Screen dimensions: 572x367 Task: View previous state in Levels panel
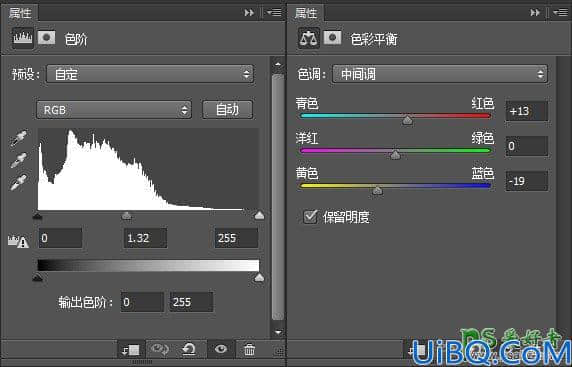159,349
